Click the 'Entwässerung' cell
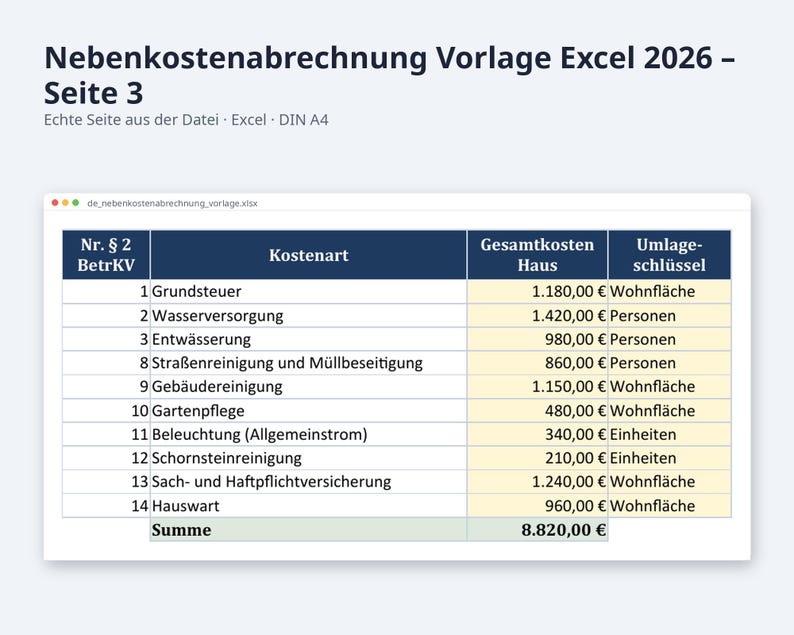The height and width of the screenshot is (635, 794). coord(308,339)
